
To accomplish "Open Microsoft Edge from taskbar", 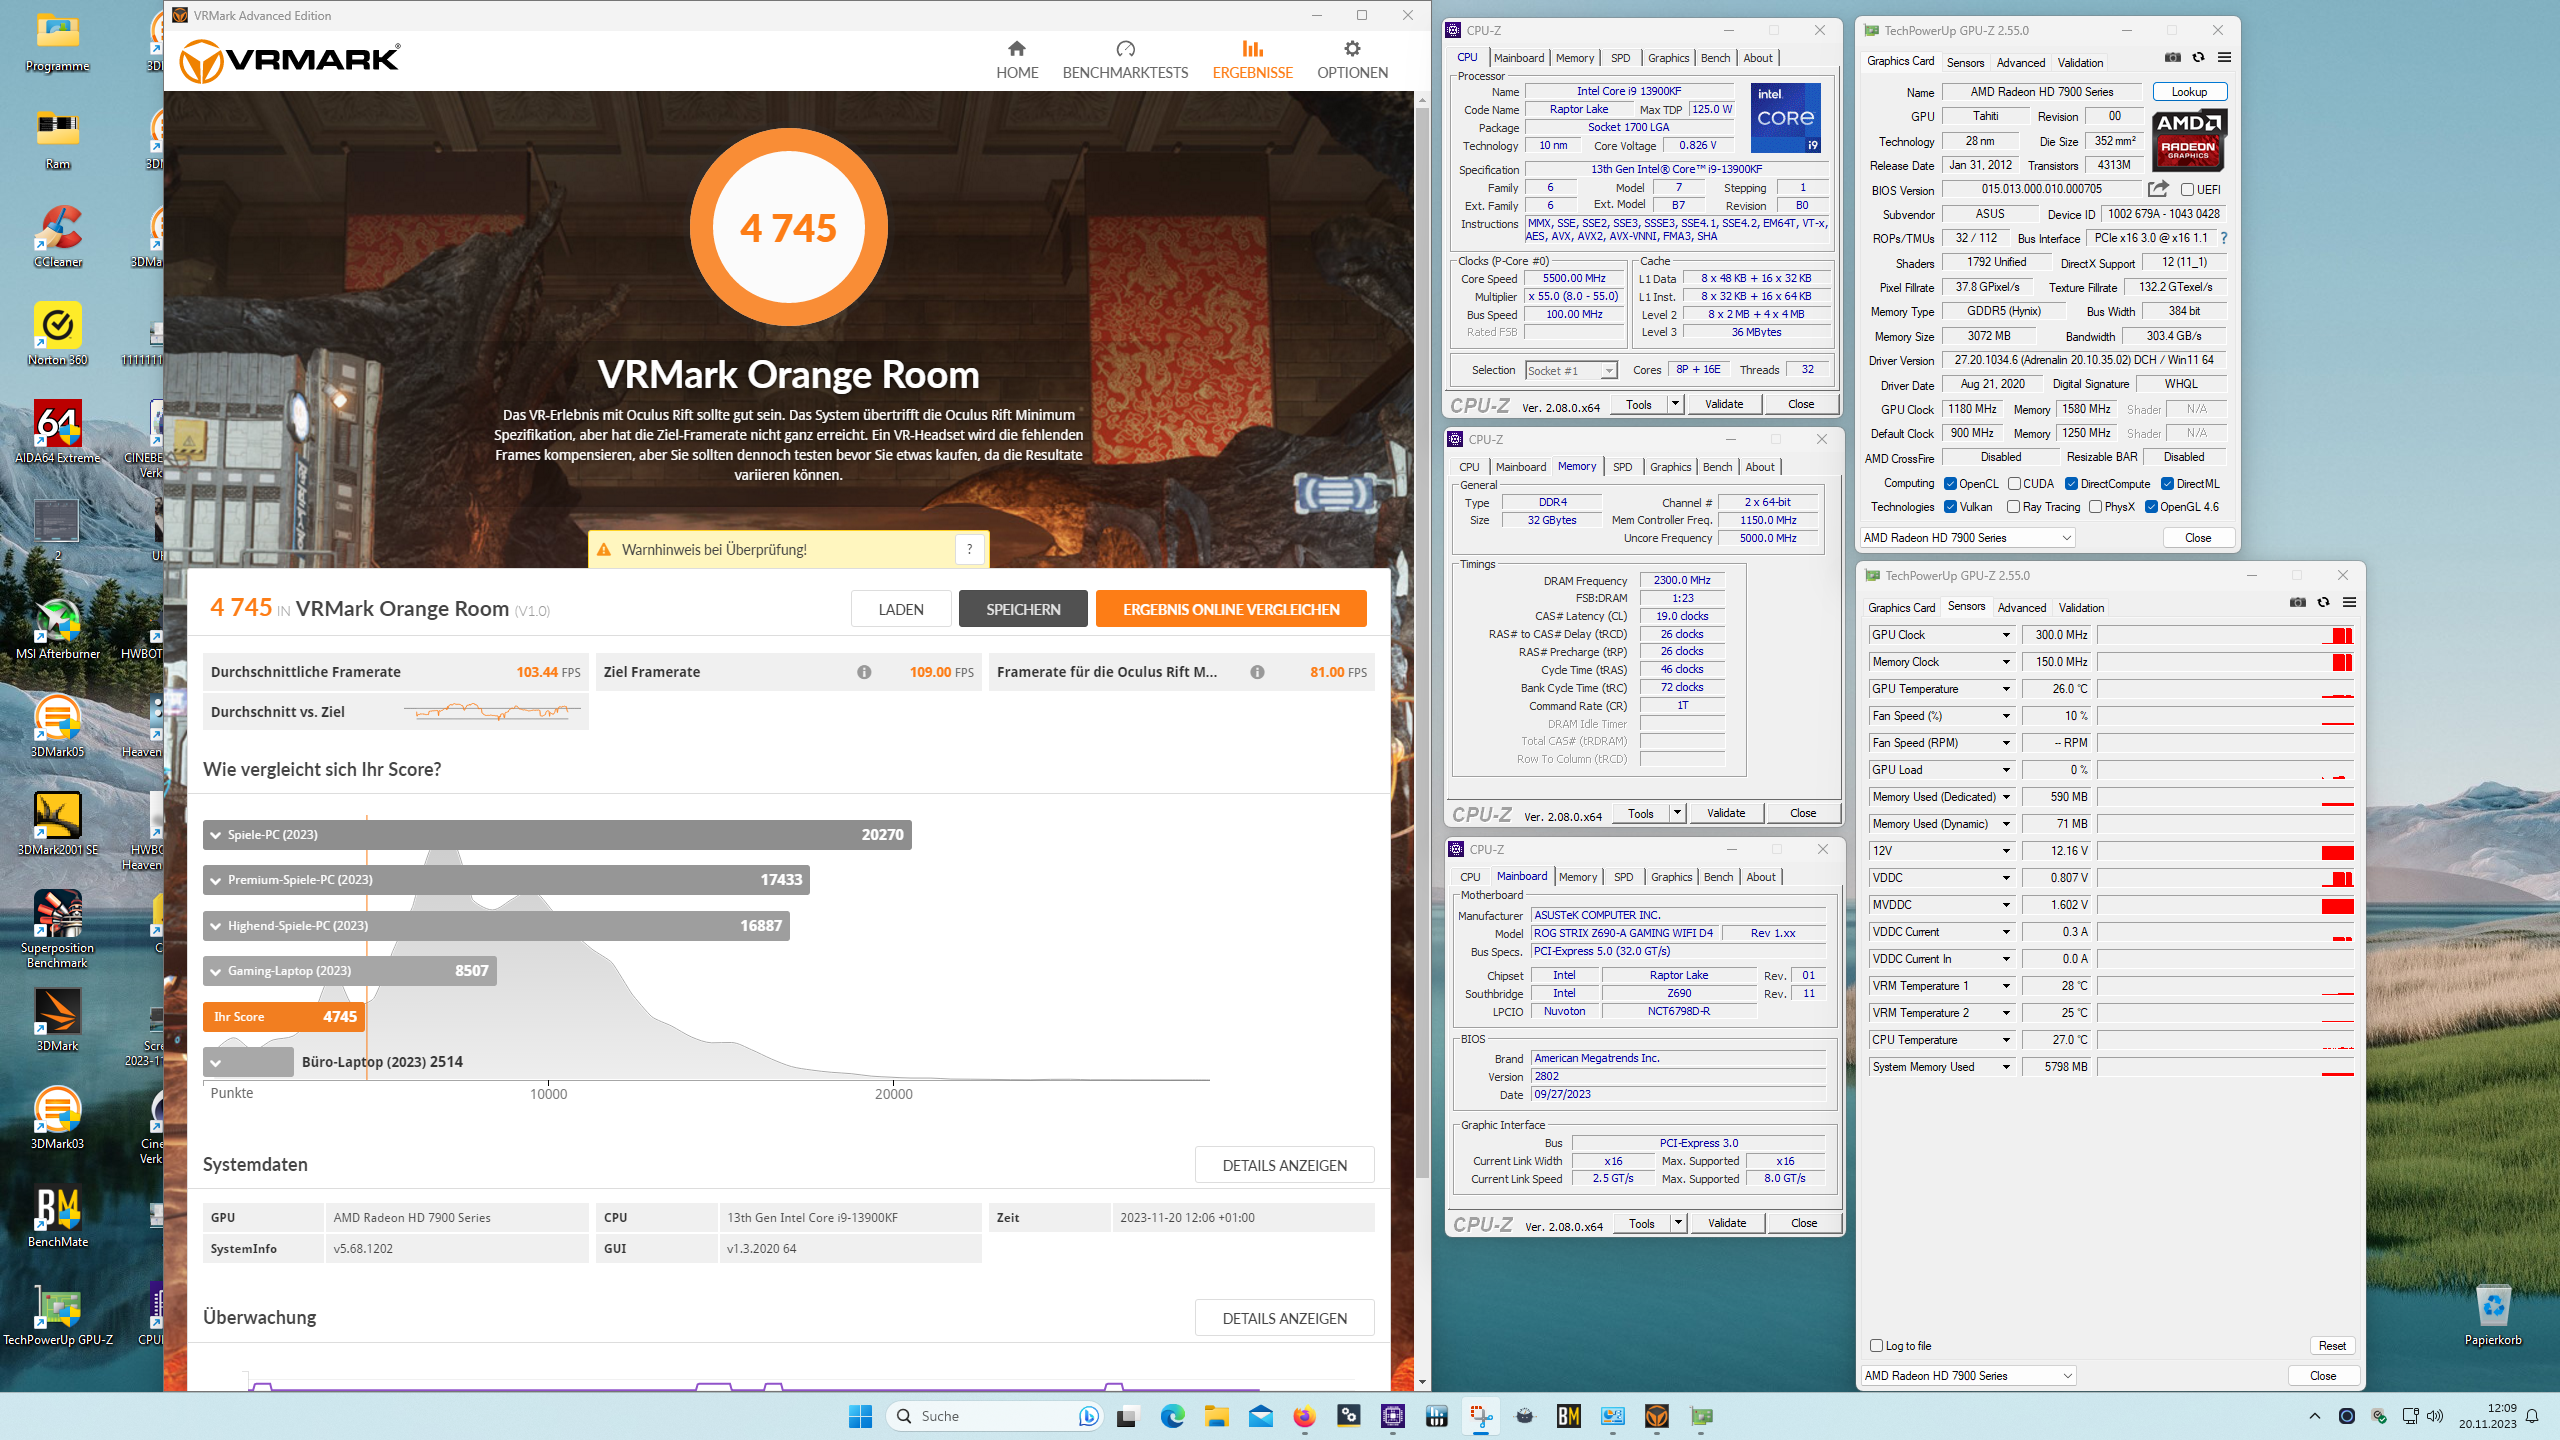I will point(1172,1416).
